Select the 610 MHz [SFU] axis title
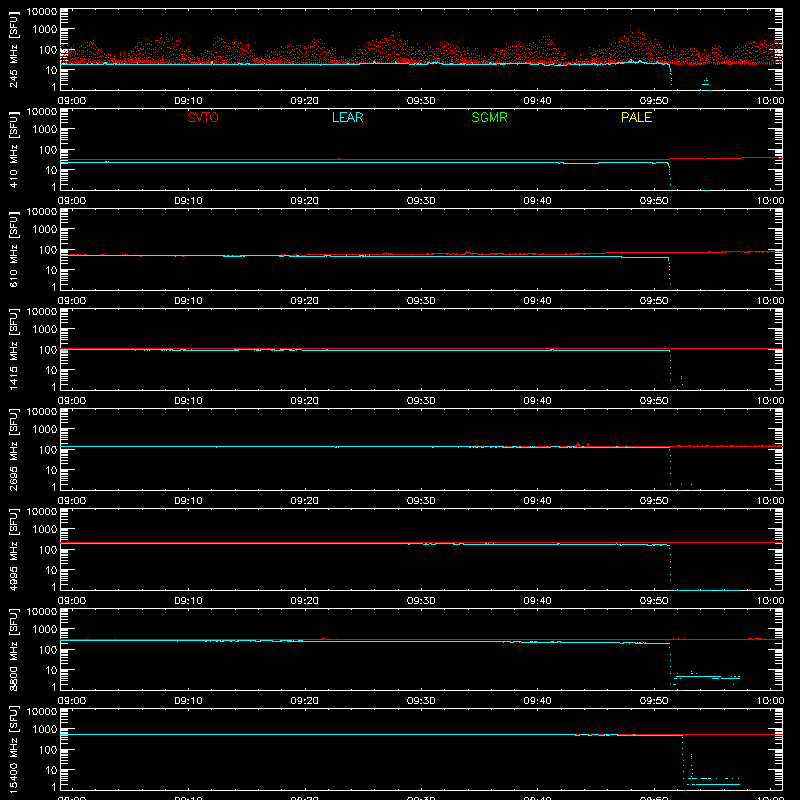Screen dimensions: 800x800 tap(14, 250)
